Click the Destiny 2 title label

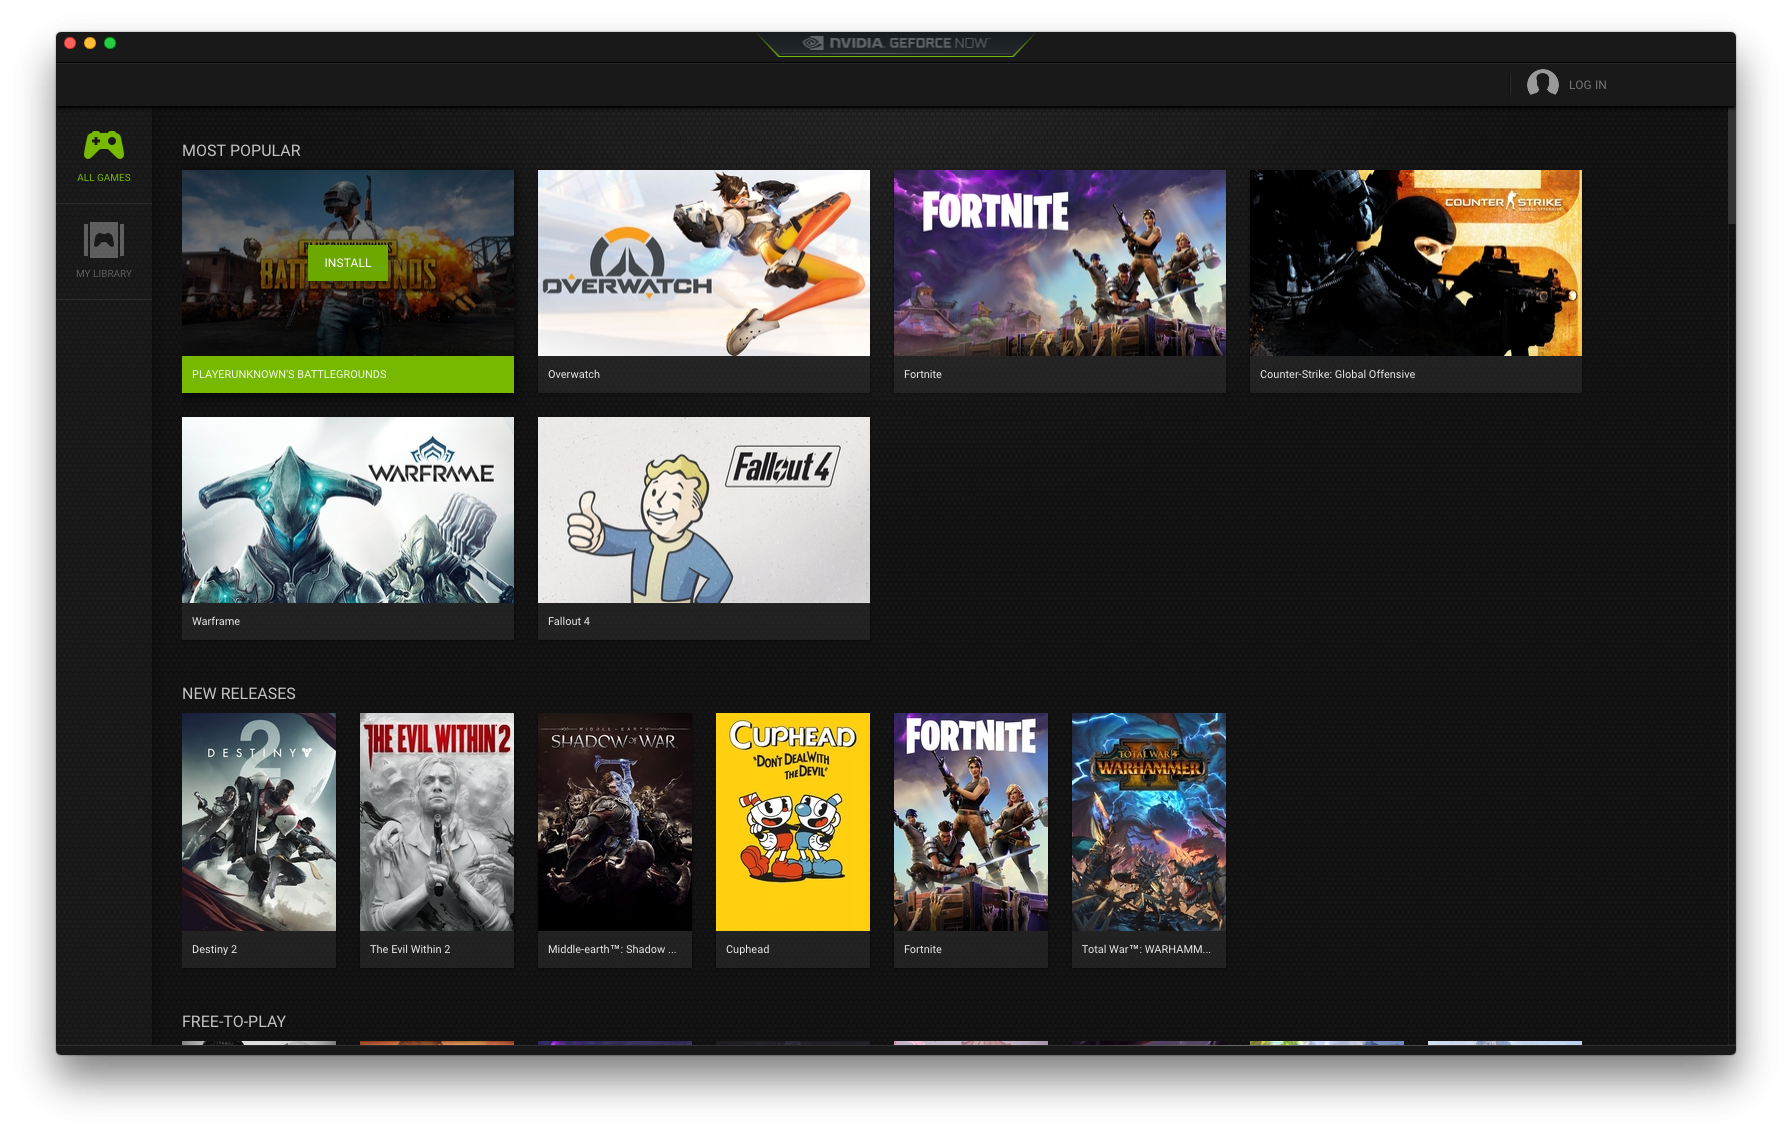214,949
